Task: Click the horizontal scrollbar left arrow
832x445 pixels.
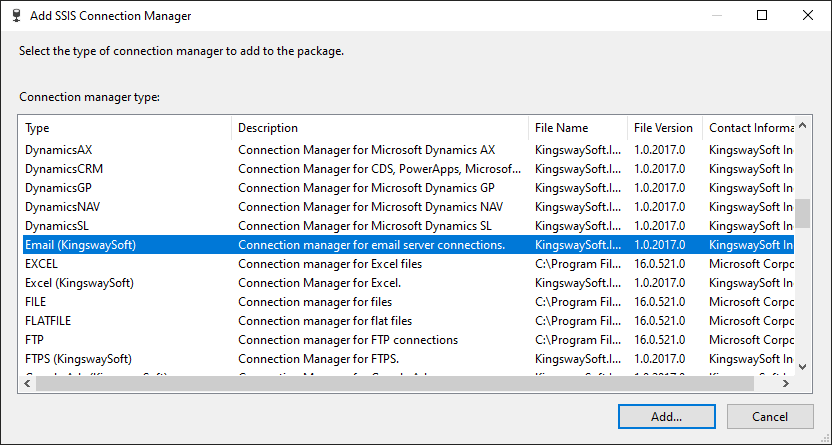Action: 28,383
